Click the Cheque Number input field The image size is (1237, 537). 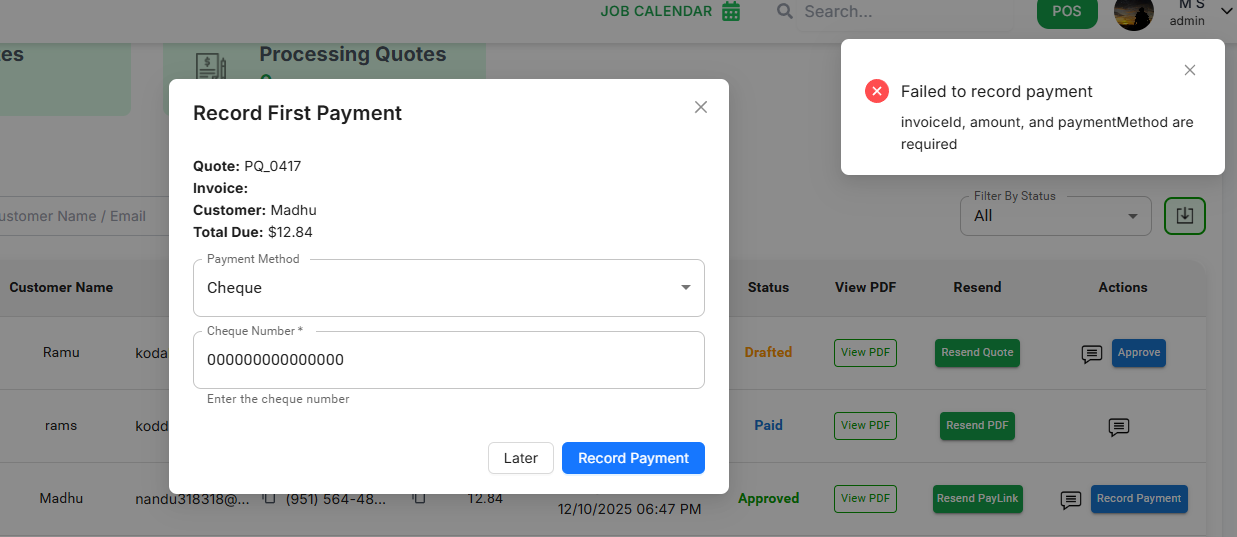448,360
